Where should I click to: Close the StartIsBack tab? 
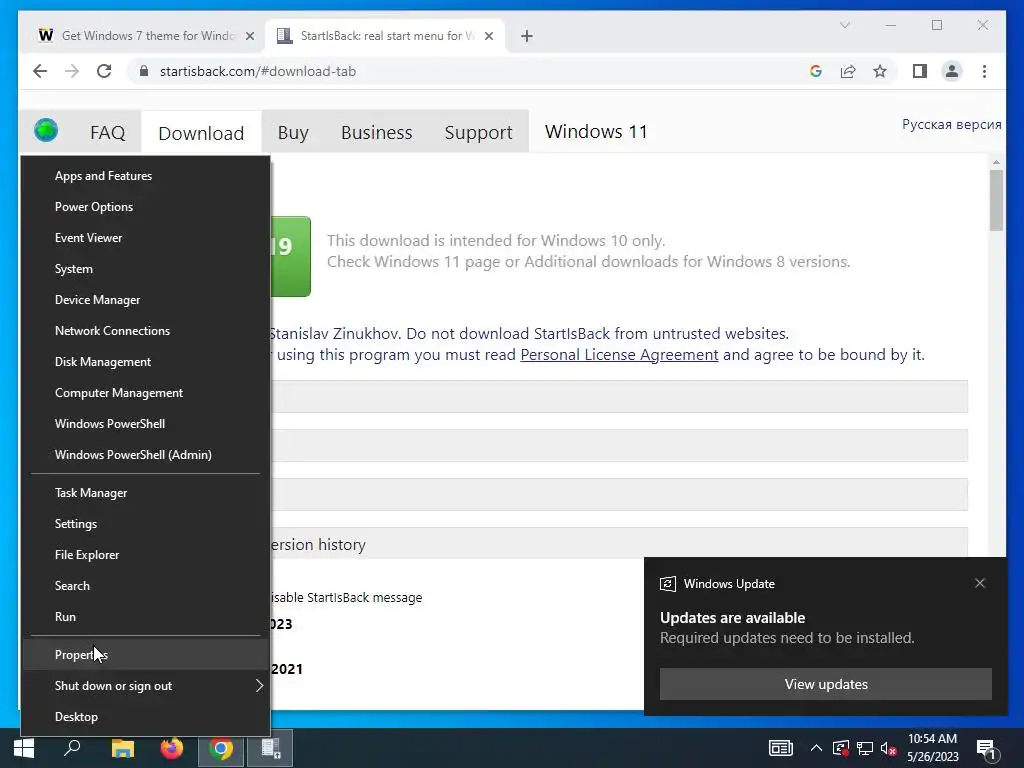(488, 36)
